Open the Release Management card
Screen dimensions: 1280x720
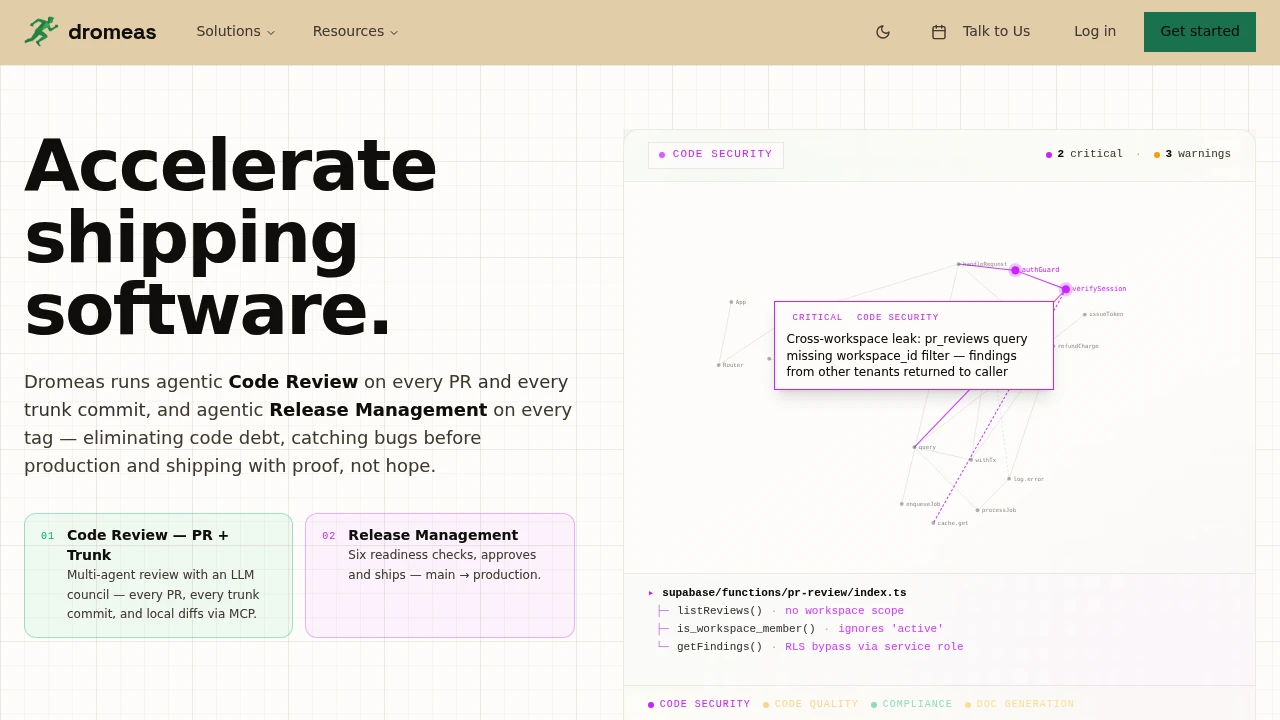point(440,575)
